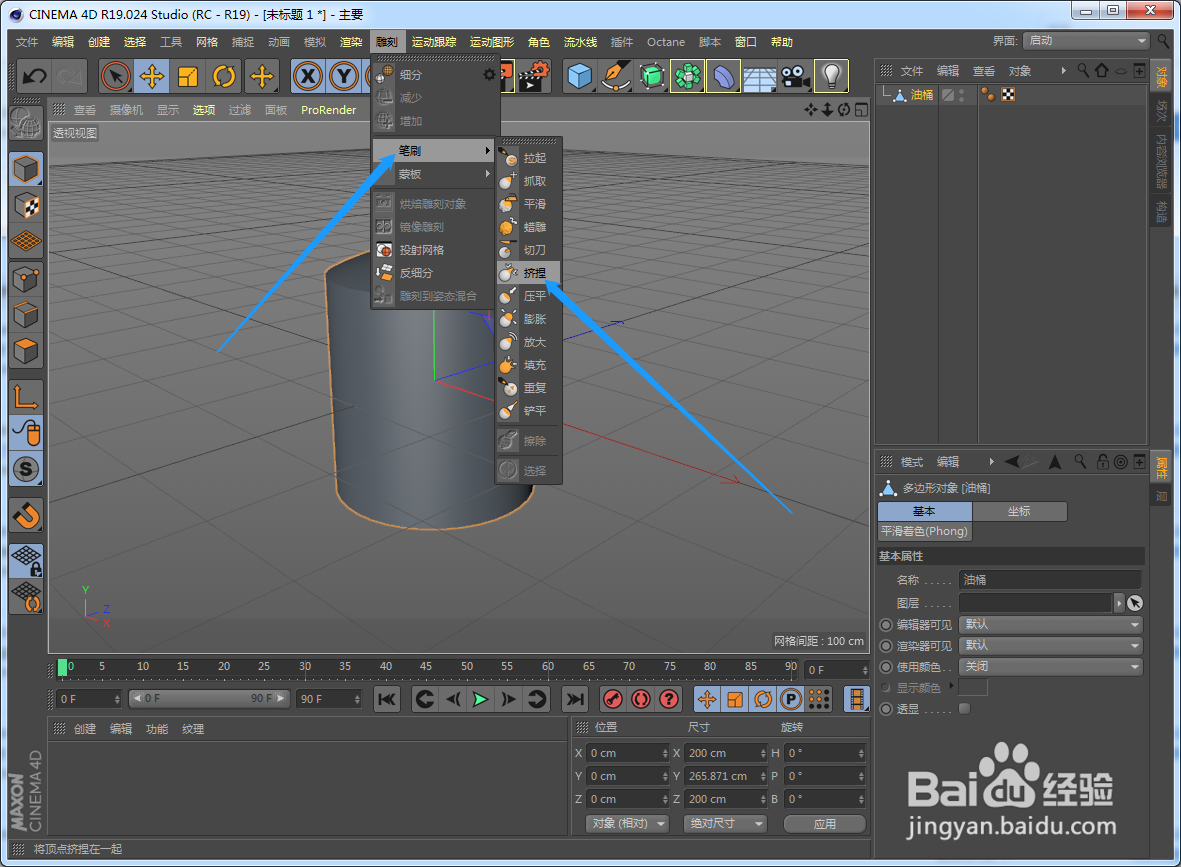Open the 使用颜色 dropdown
Screen dimensions: 1181x867
pyautogui.click(x=1051, y=667)
